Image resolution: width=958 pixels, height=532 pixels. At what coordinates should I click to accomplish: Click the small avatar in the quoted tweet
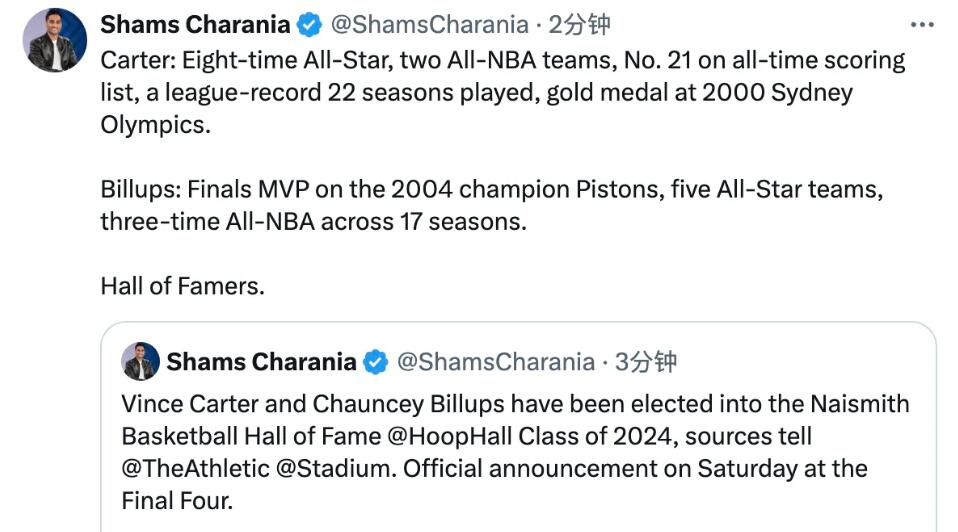click(141, 361)
